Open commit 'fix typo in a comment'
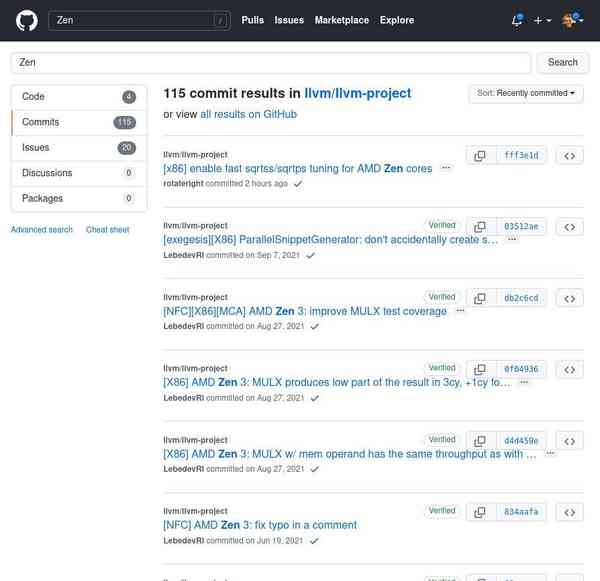This screenshot has height=581, width=600. [260, 525]
